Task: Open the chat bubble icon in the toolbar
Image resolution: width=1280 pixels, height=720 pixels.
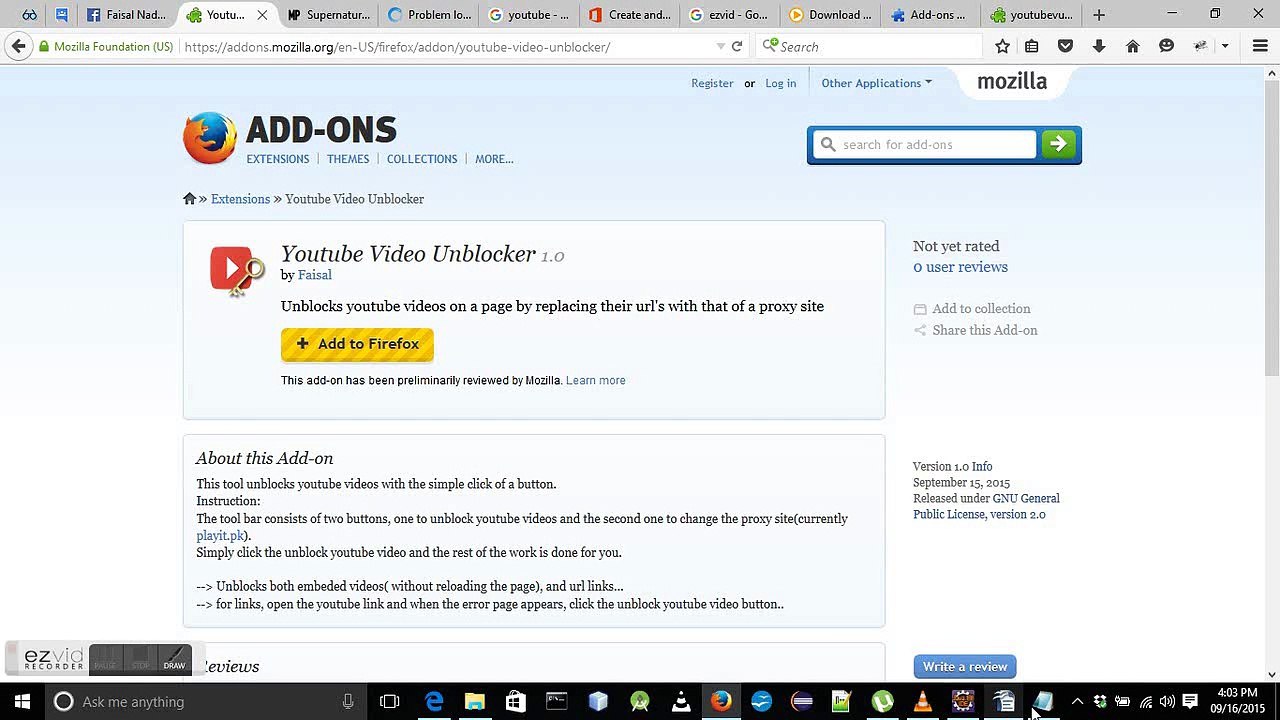Action: click(x=1166, y=46)
